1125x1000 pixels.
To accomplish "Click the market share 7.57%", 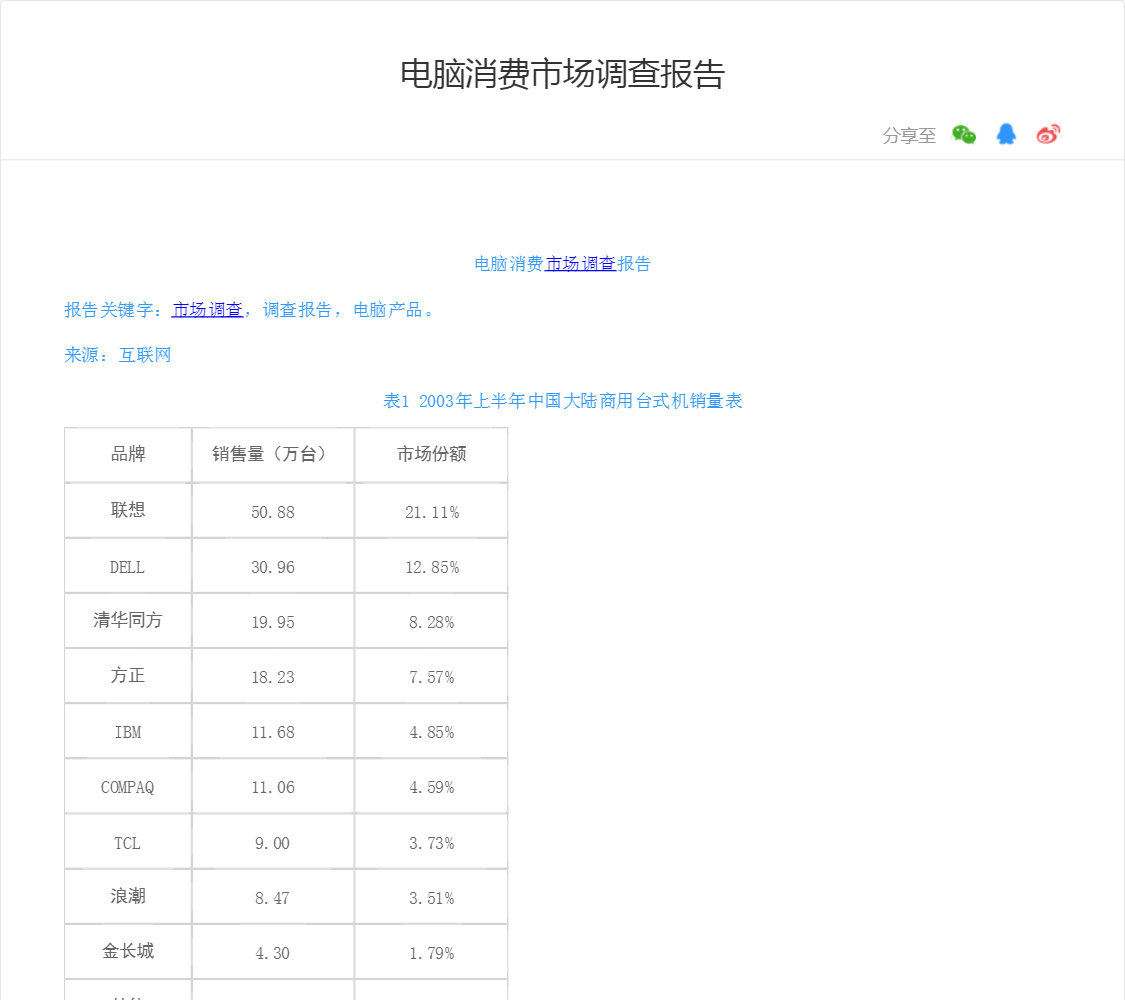I will point(432,678).
